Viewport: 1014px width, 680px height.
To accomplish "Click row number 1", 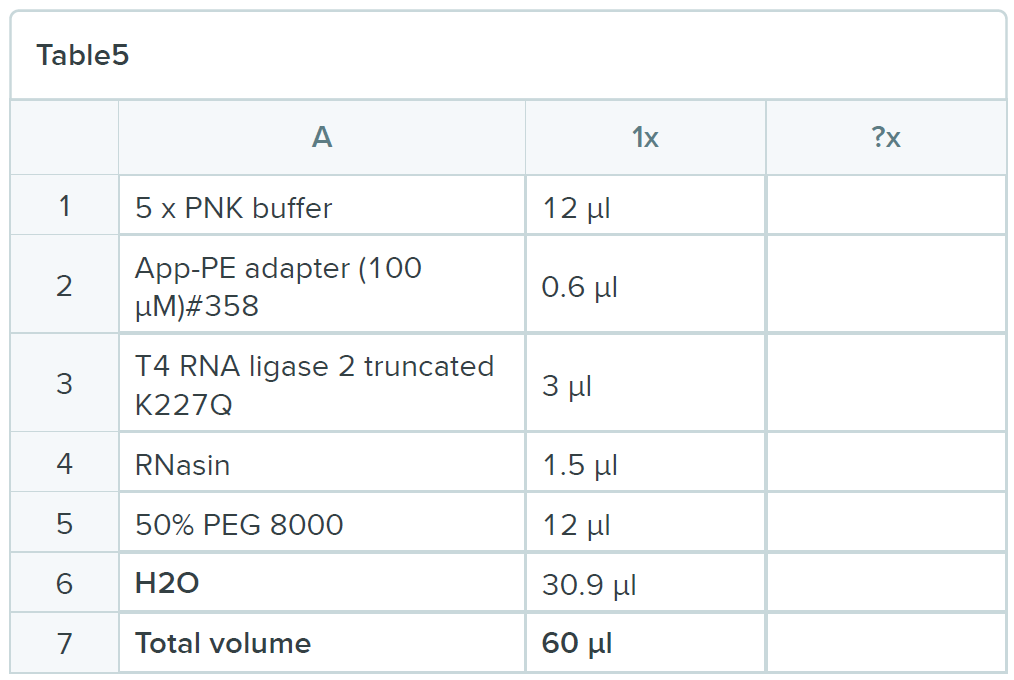I will 65,207.
